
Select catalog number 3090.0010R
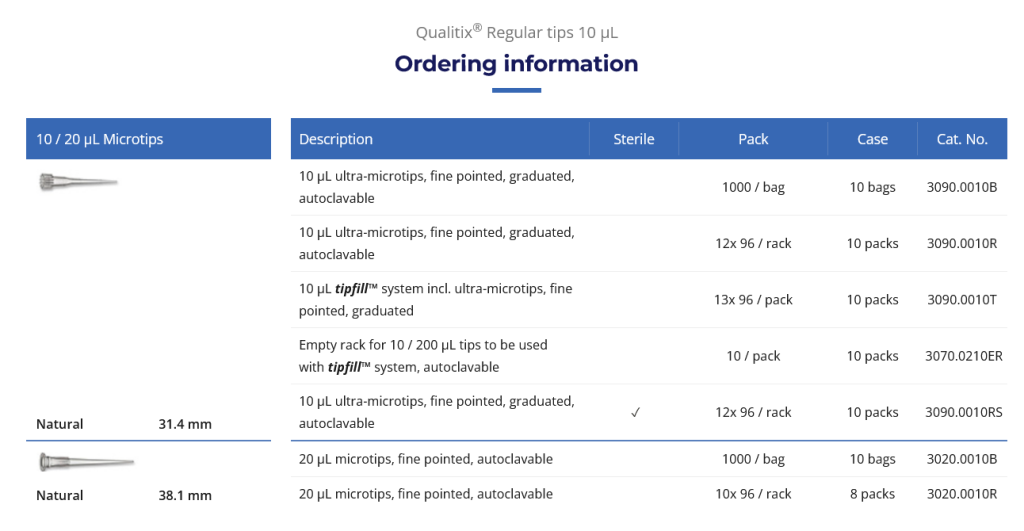(x=962, y=243)
